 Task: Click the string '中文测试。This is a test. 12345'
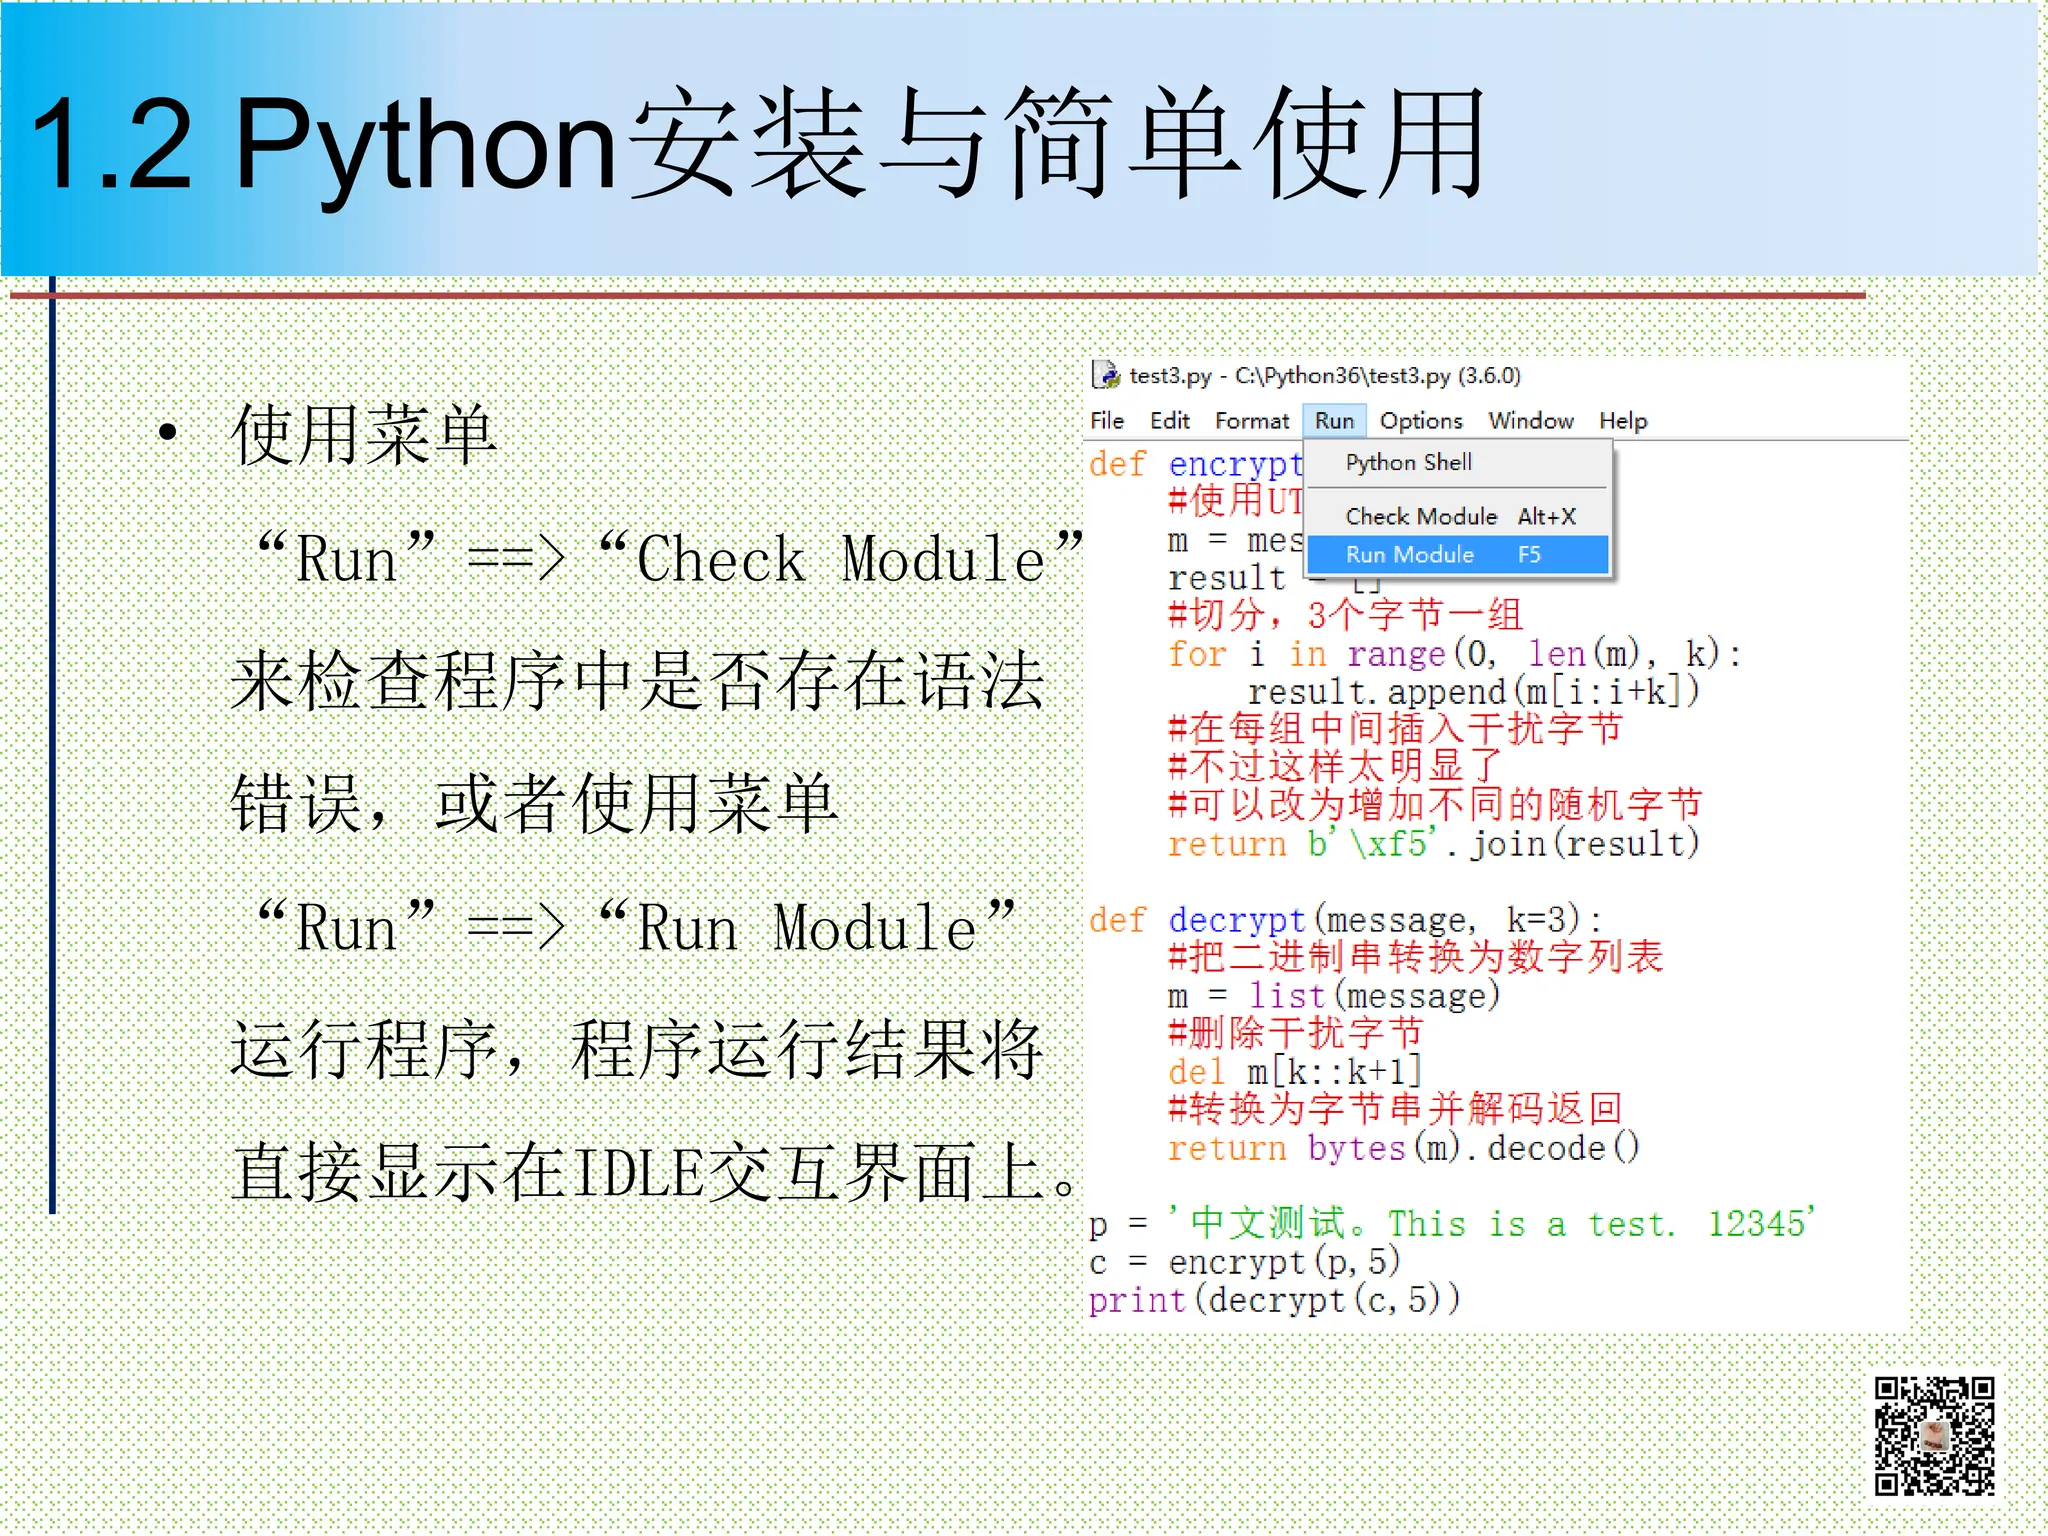coord(1492,1223)
